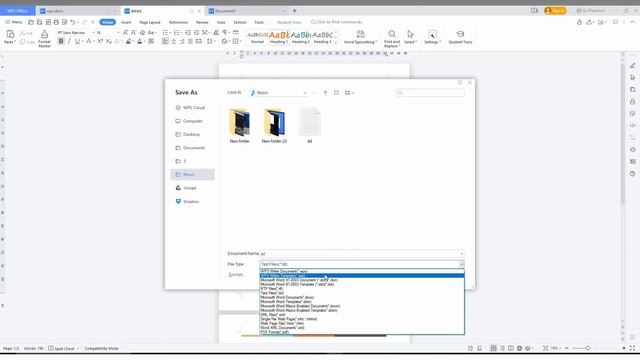Click the Sign in button
This screenshot has height=360, width=640.
(x=555, y=11)
